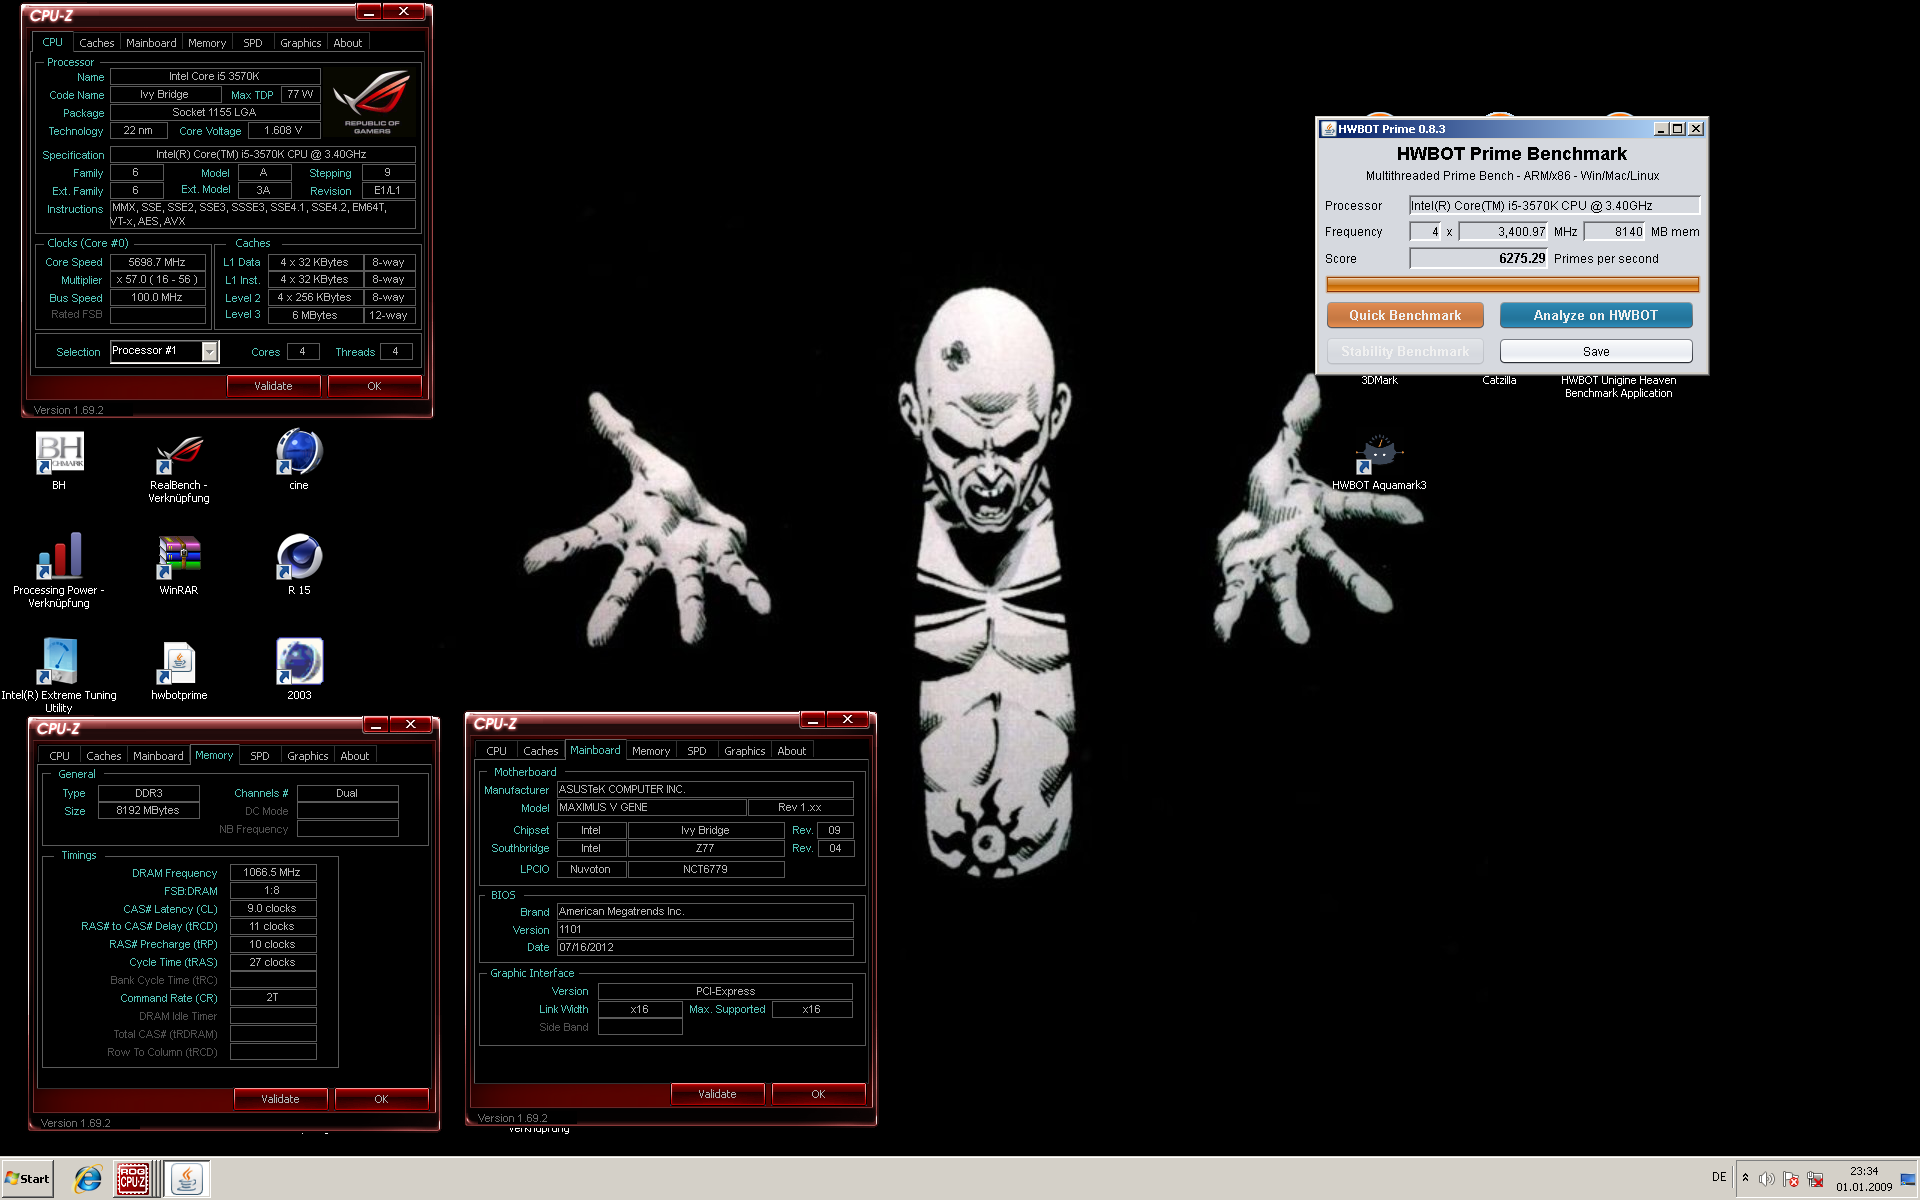The width and height of the screenshot is (1920, 1200).
Task: Click Validate in the Memory CPU-Z window
Action: tap(280, 1099)
